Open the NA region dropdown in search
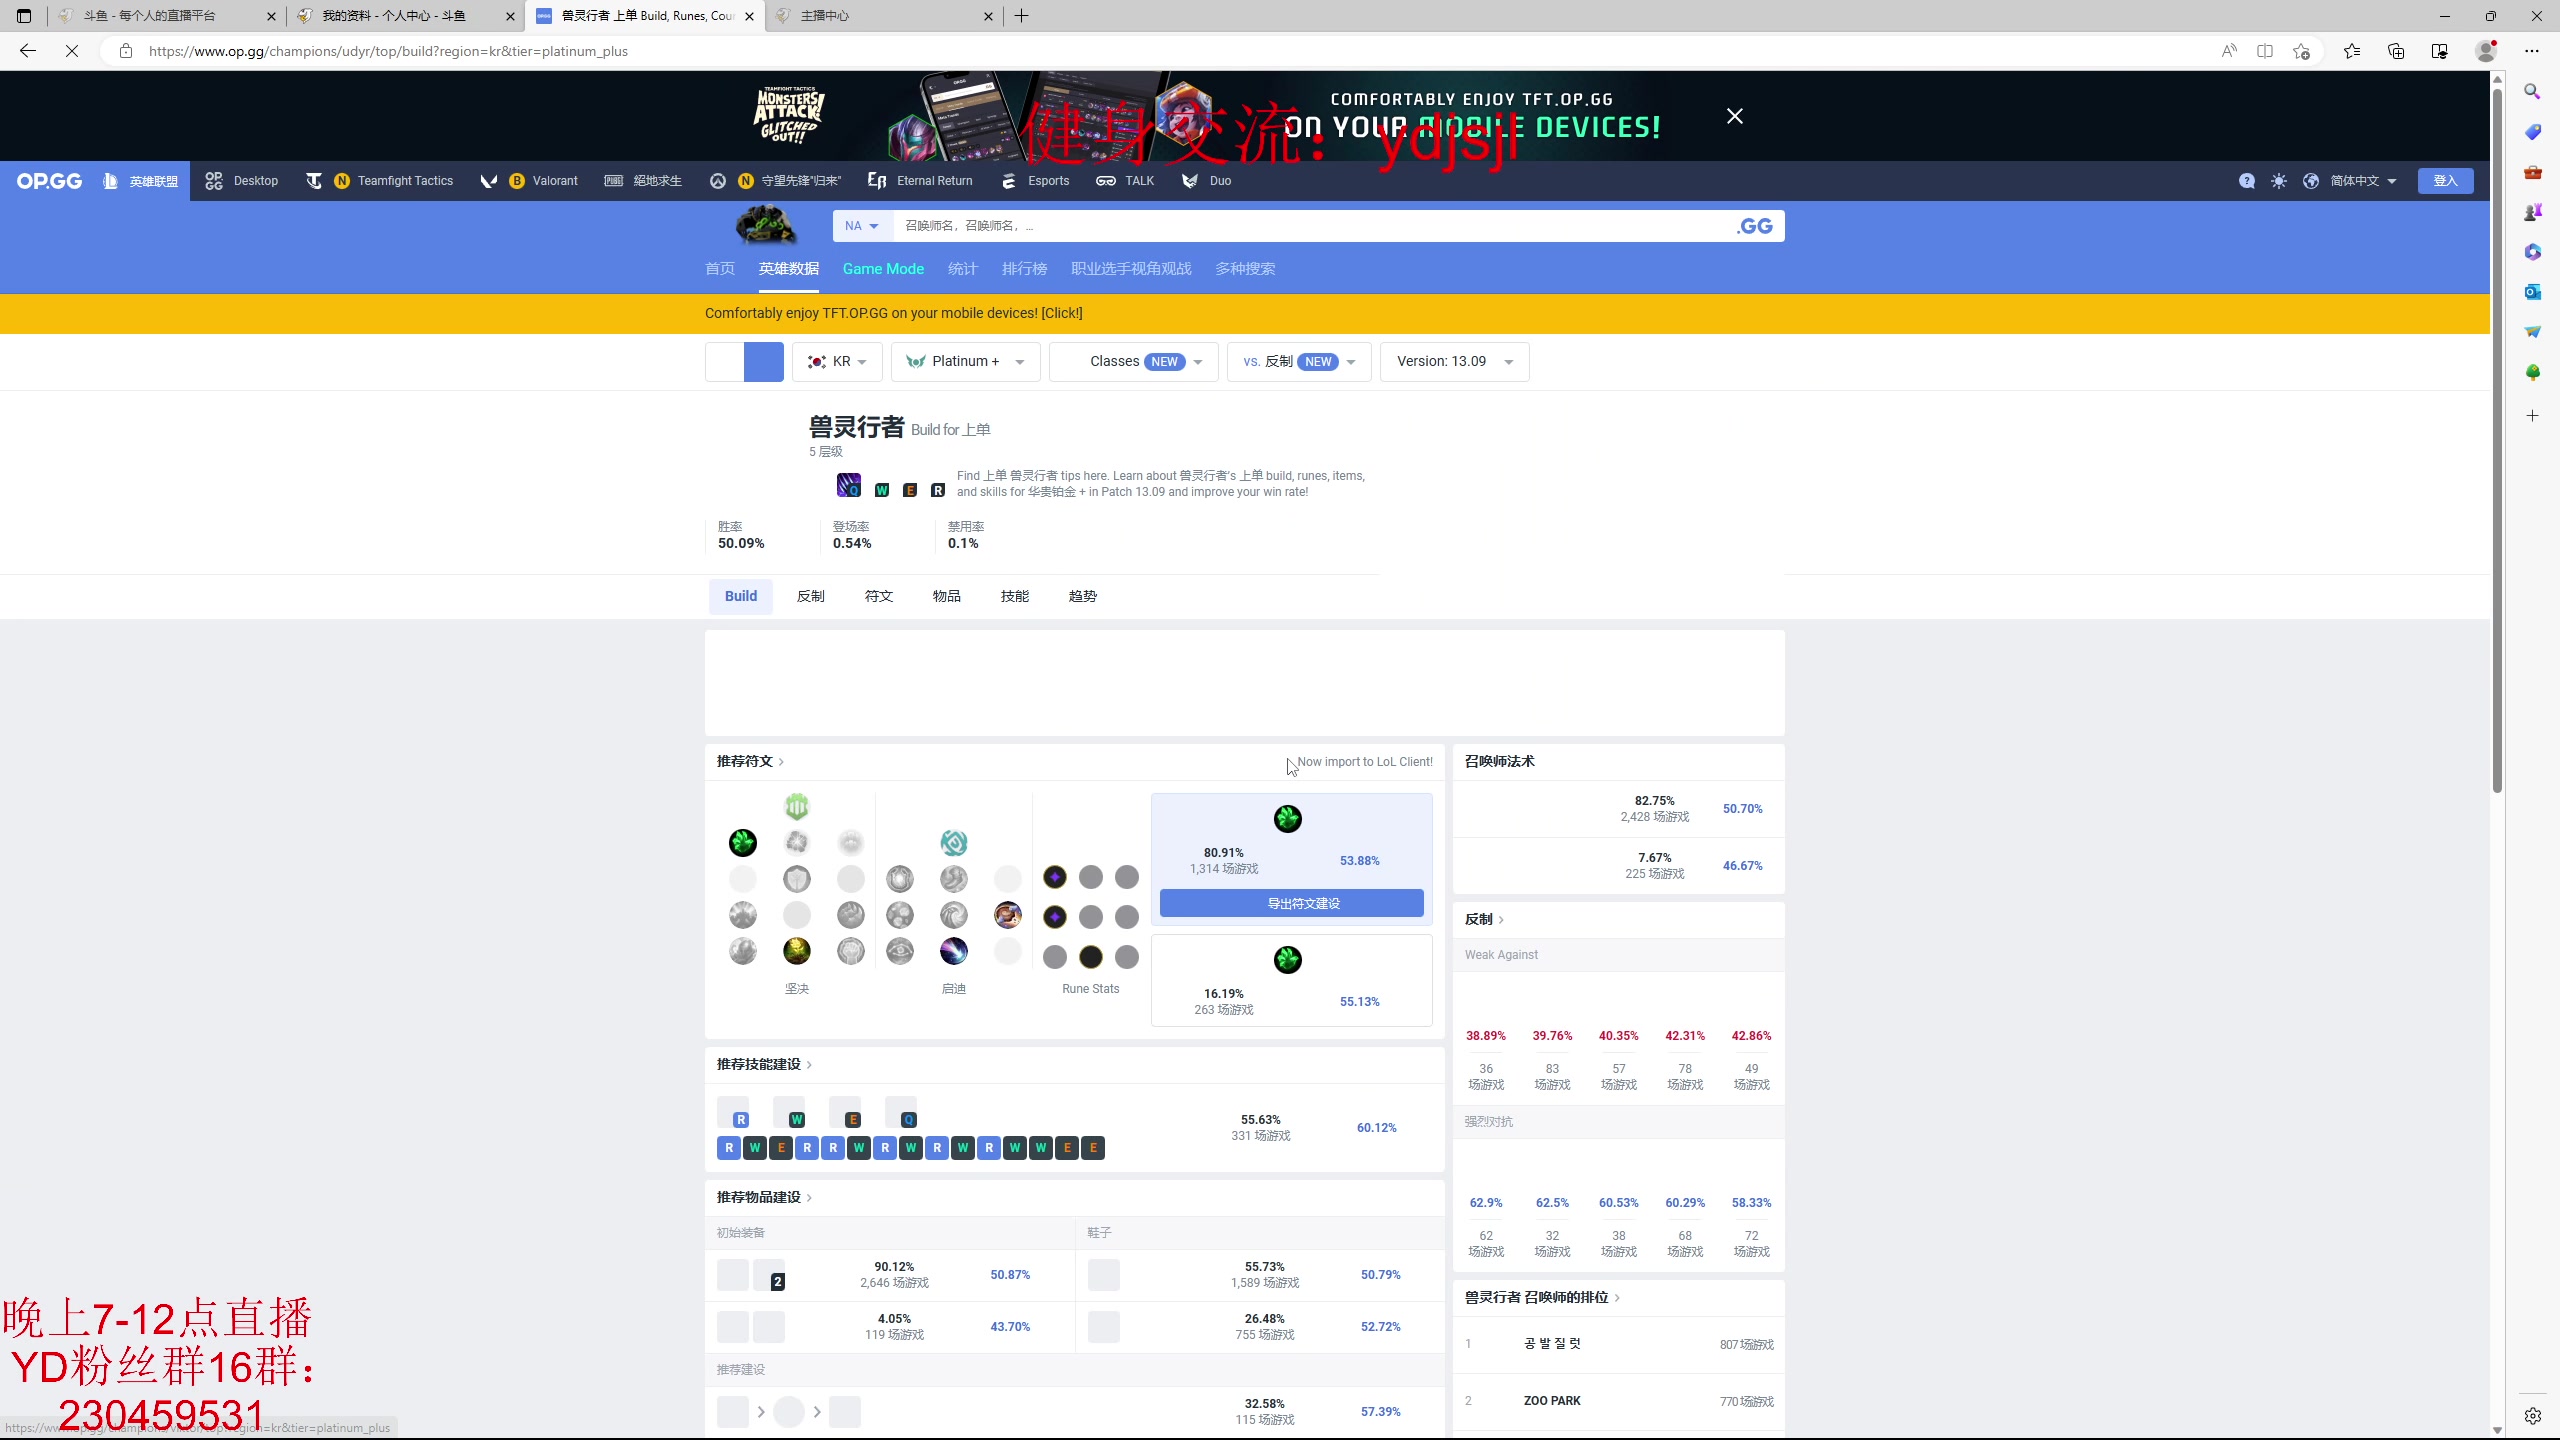This screenshot has height=1440, width=2560. click(x=861, y=226)
